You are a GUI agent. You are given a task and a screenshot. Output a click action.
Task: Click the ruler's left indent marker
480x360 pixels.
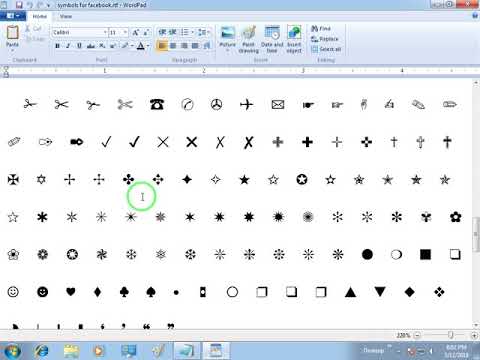click(x=6, y=71)
